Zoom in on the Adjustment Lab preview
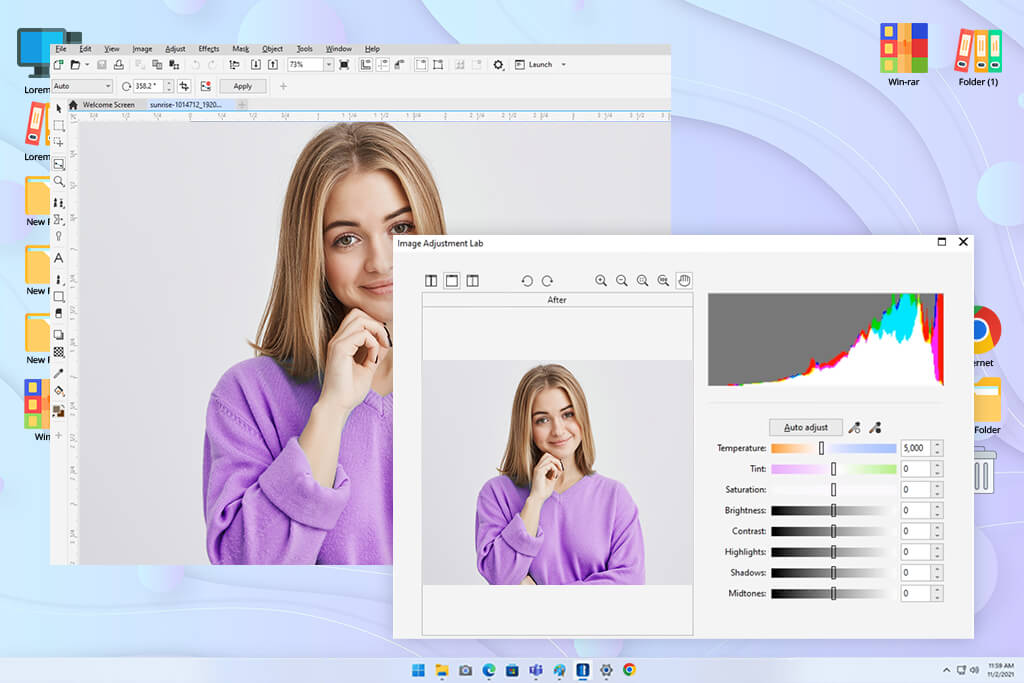Screen dimensions: 1024x683 [601, 281]
